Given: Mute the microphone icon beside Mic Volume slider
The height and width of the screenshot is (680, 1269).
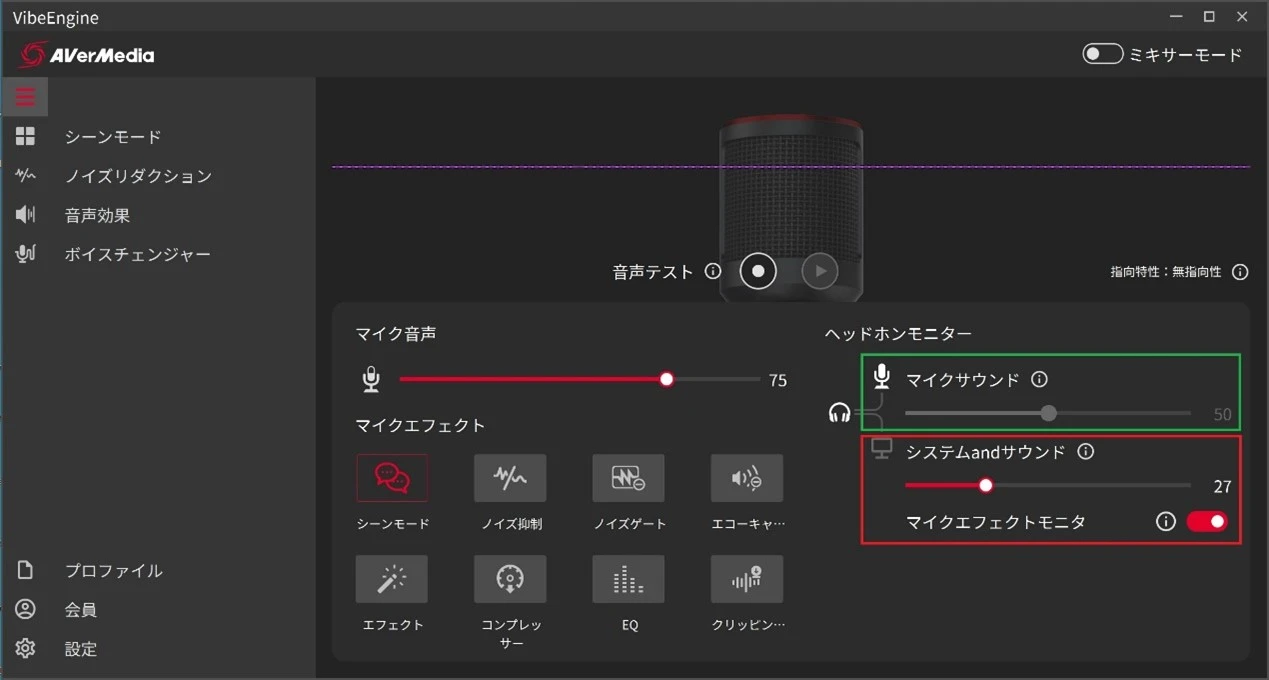Looking at the screenshot, I should coord(371,380).
